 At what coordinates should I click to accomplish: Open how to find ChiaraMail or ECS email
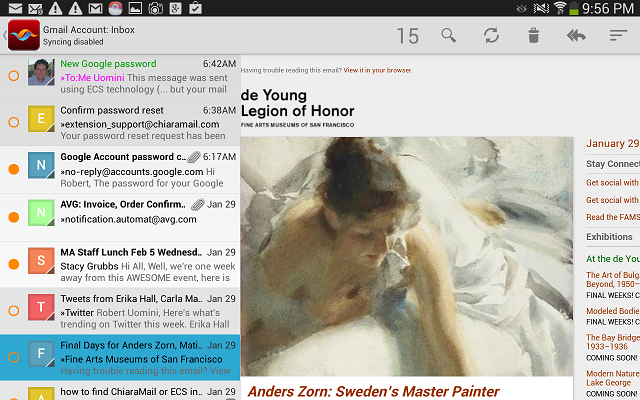pos(120,391)
